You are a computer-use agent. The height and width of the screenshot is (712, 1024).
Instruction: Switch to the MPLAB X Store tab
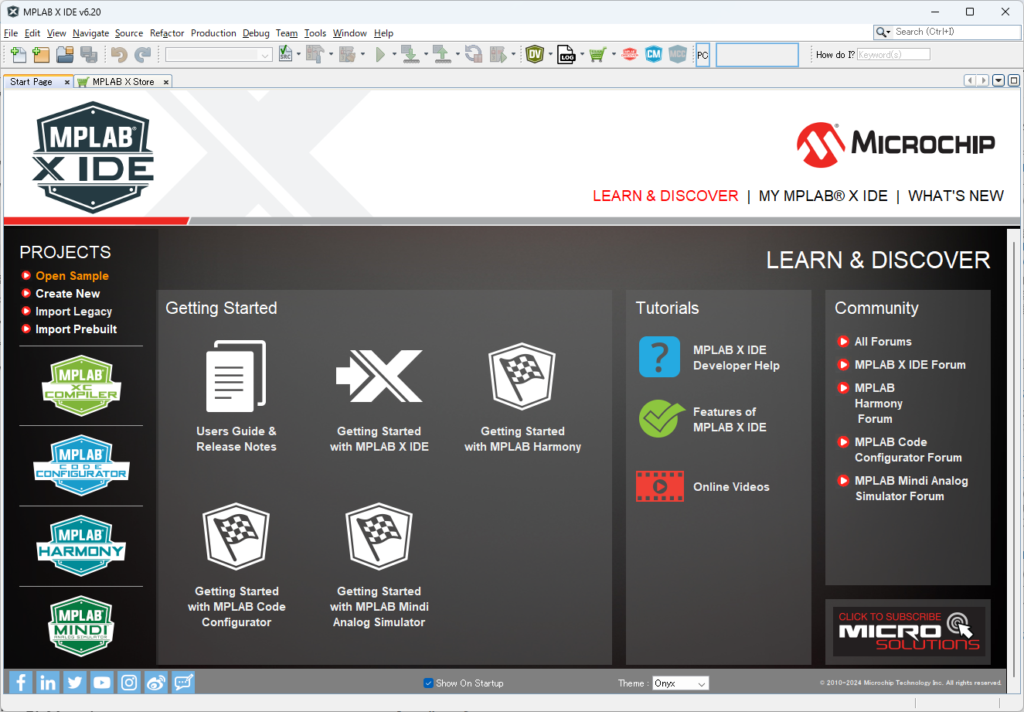point(123,82)
